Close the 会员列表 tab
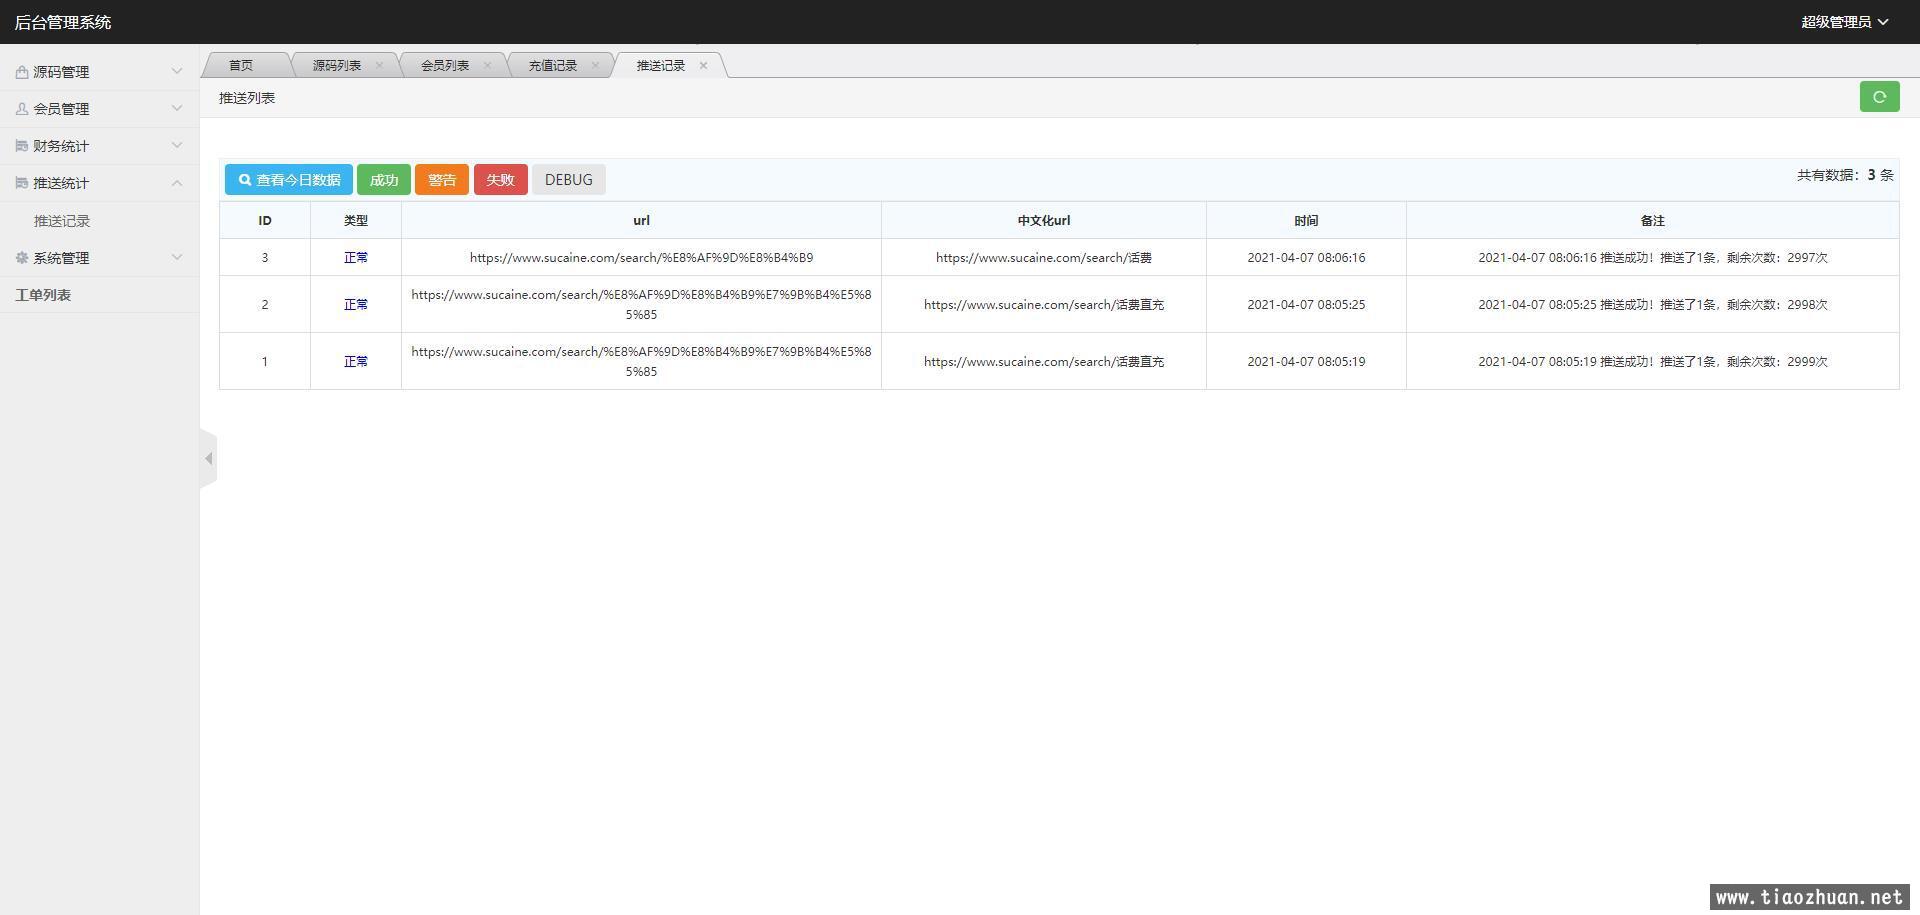This screenshot has height=915, width=1920. coord(487,66)
